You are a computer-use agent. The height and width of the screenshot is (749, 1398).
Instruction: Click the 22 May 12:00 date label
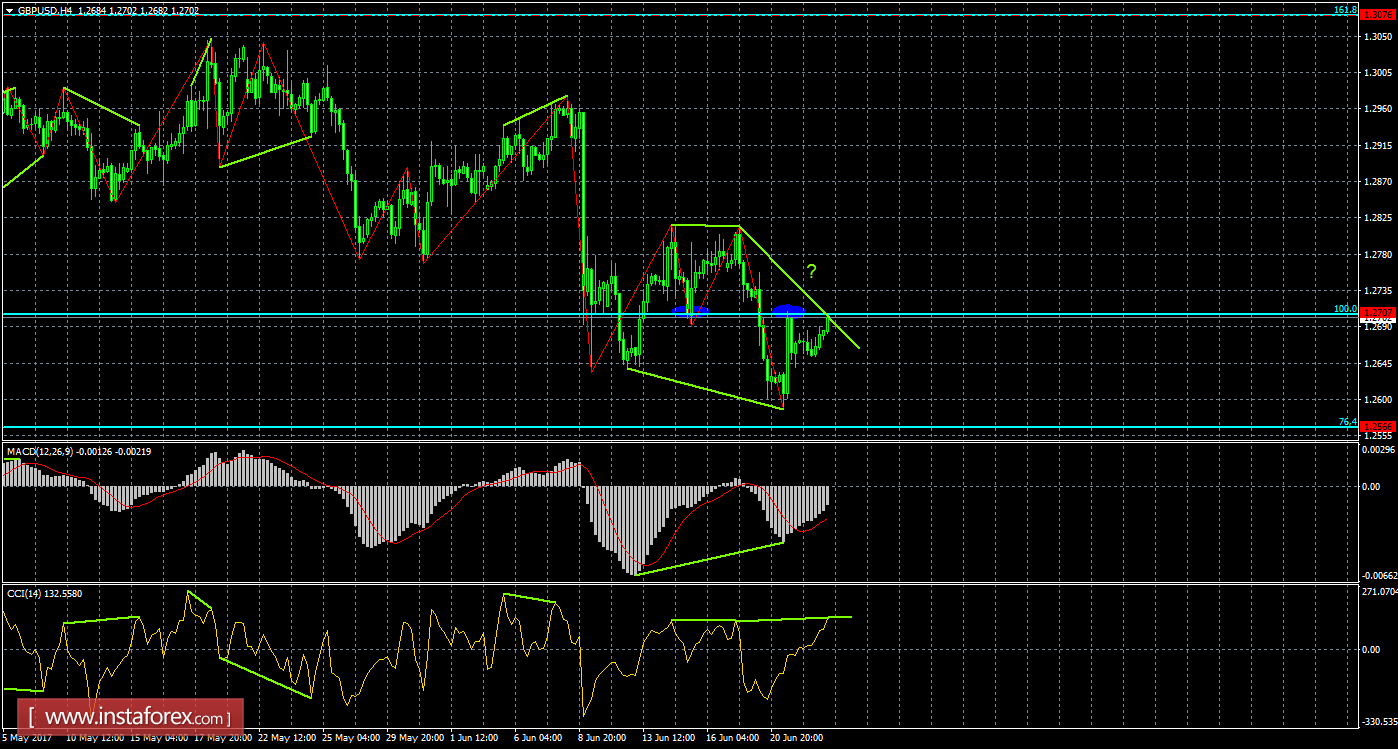(x=289, y=739)
